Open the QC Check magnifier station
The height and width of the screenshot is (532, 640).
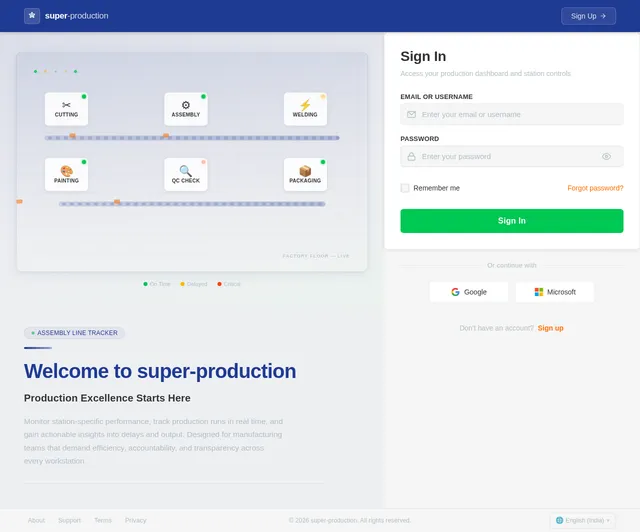click(x=186, y=175)
